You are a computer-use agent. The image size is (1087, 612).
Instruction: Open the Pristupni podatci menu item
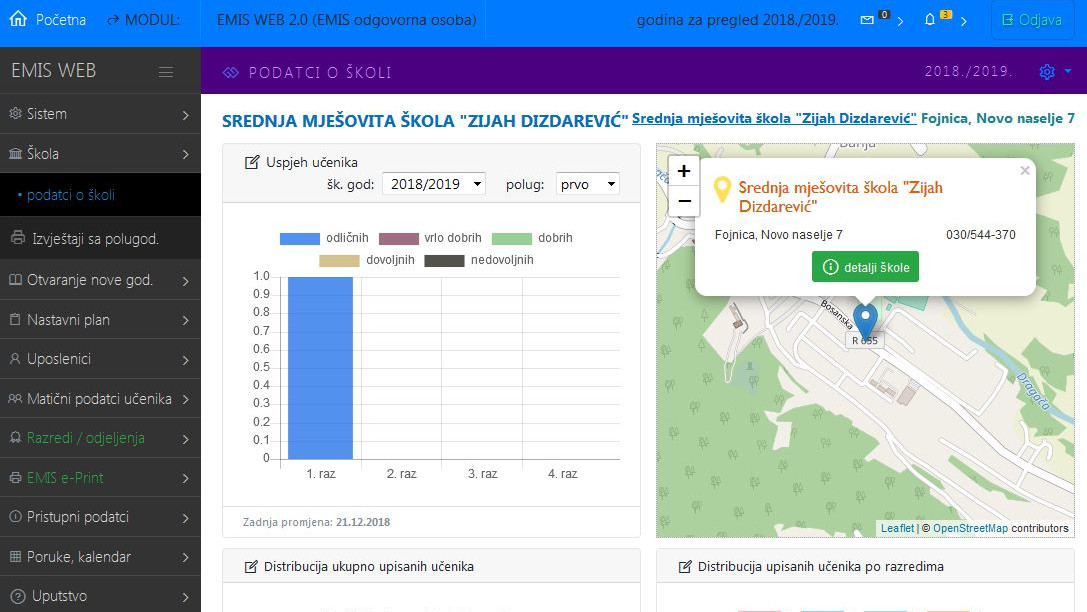tap(101, 517)
